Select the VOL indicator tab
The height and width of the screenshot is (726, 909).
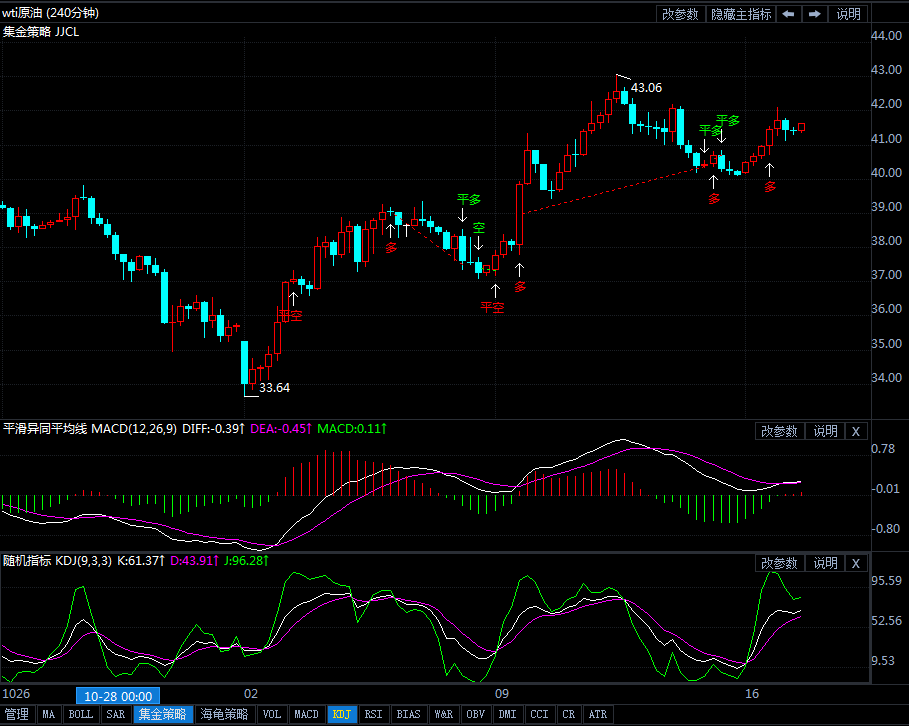(271, 714)
